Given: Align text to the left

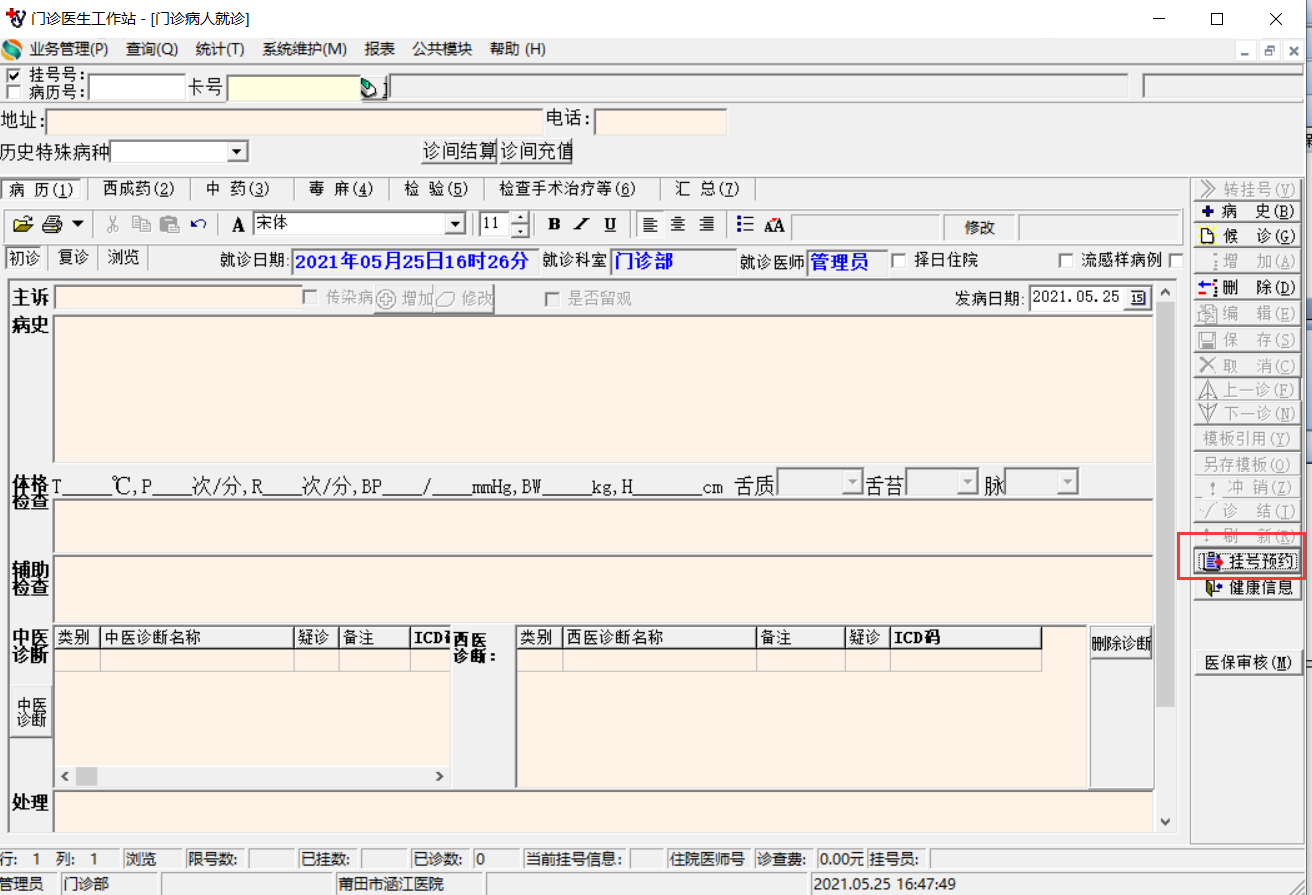Looking at the screenshot, I should 650,224.
